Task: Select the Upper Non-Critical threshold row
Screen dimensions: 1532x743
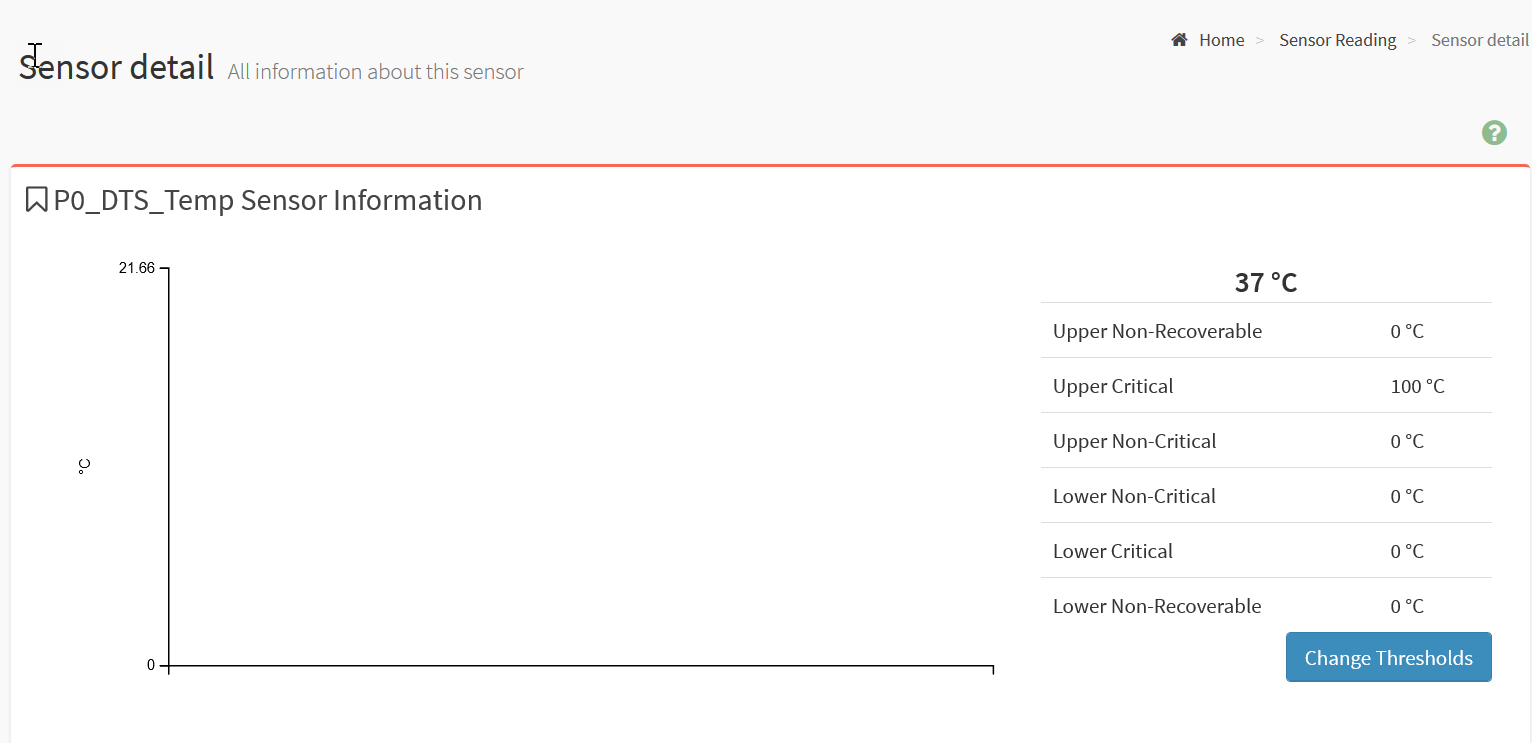Action: coord(1266,441)
